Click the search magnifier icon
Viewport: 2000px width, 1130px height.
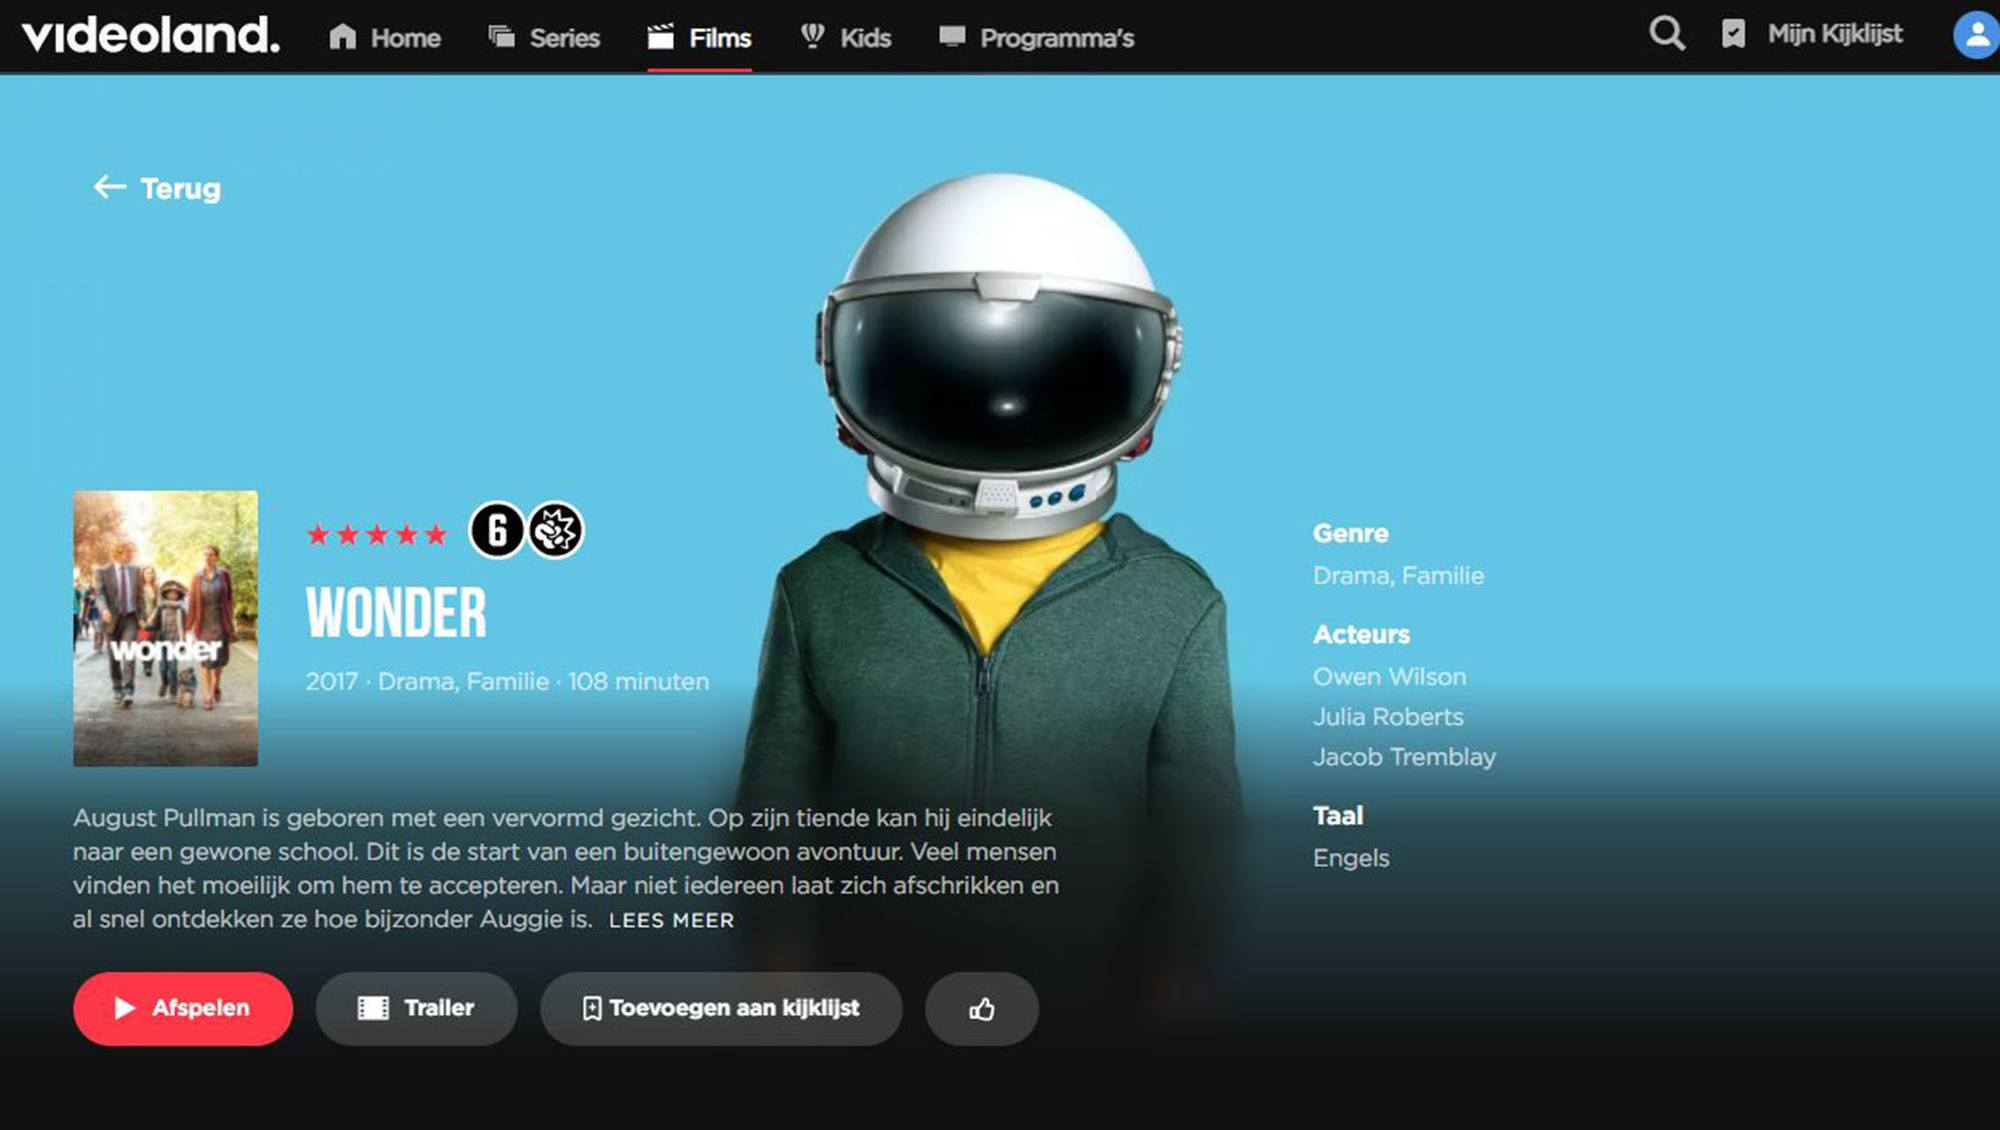1666,34
